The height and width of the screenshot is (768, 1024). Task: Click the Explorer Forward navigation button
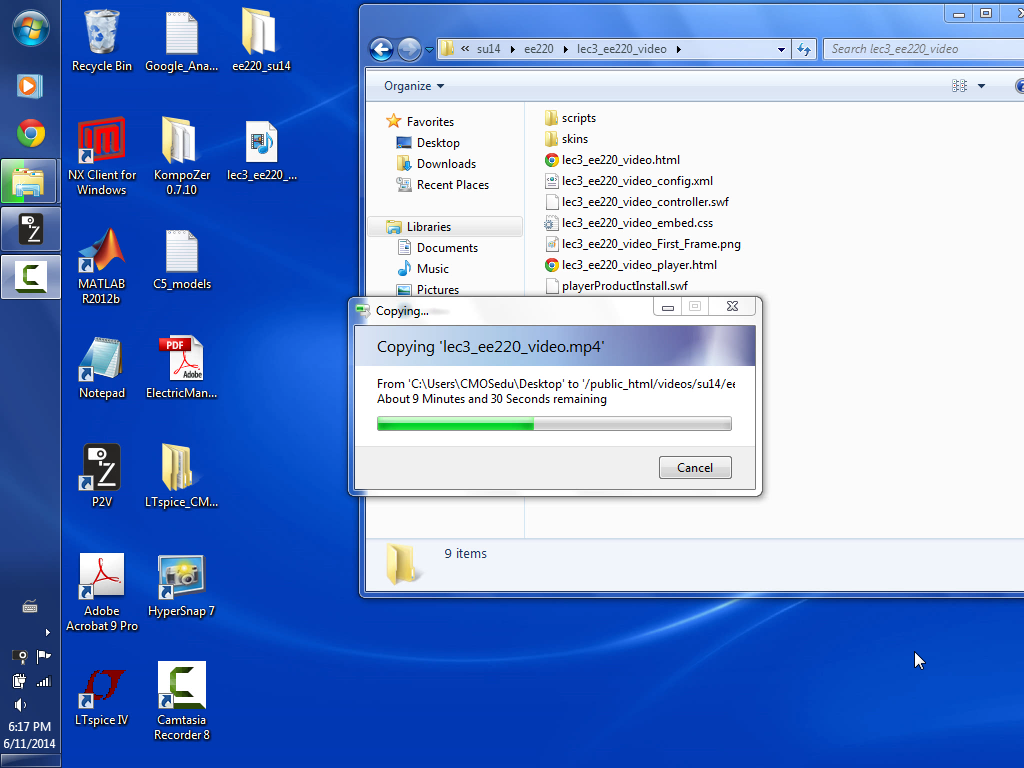(409, 49)
